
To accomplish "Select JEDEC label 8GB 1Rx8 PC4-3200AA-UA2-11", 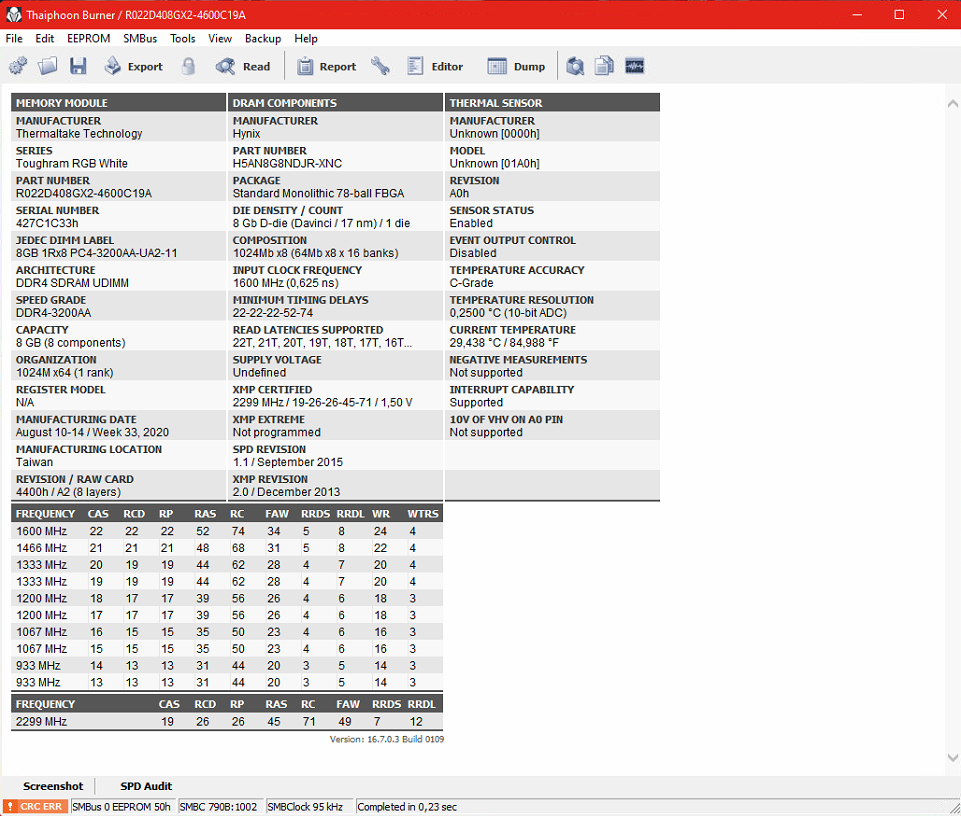I will click(96, 253).
